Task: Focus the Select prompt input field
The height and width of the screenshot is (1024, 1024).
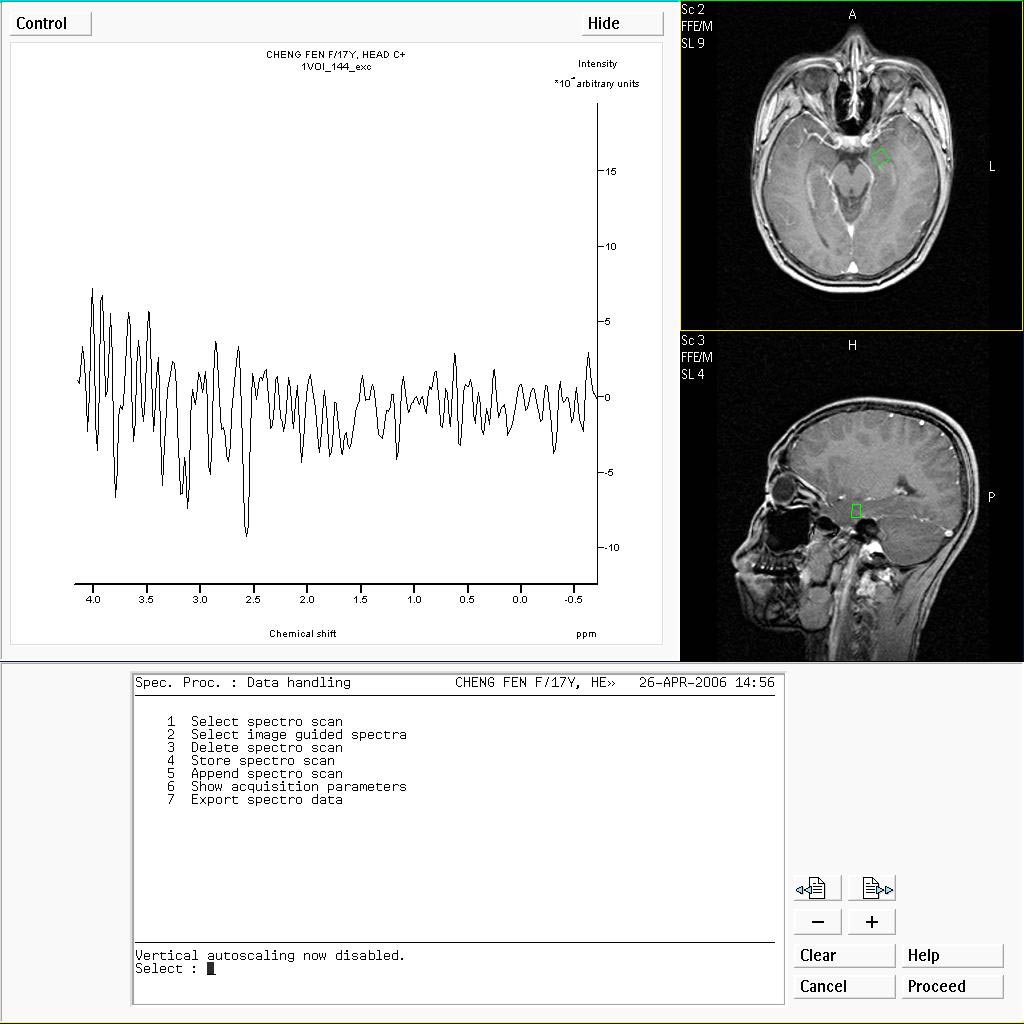Action: click(x=211, y=968)
